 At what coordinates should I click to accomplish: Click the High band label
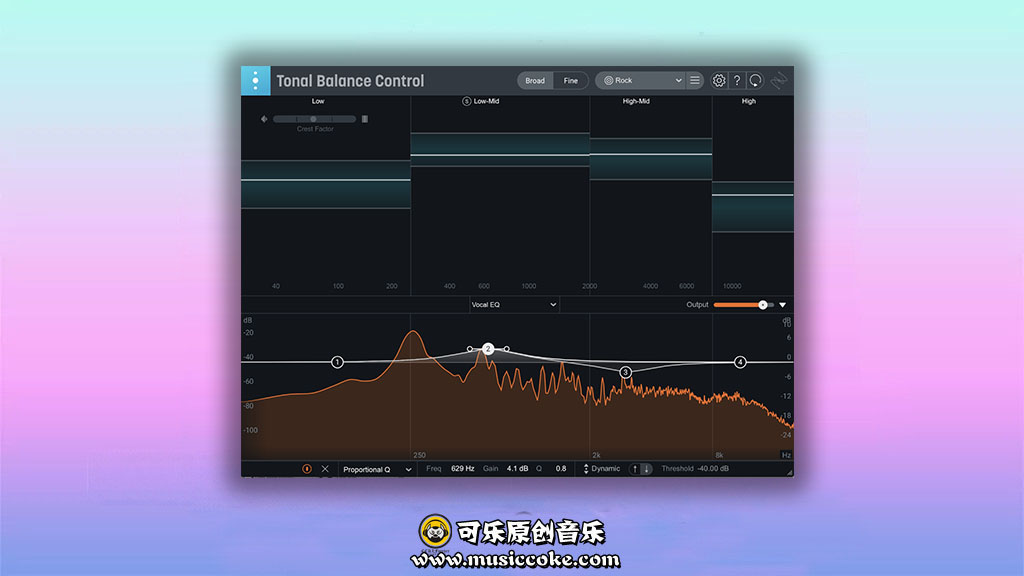748,101
